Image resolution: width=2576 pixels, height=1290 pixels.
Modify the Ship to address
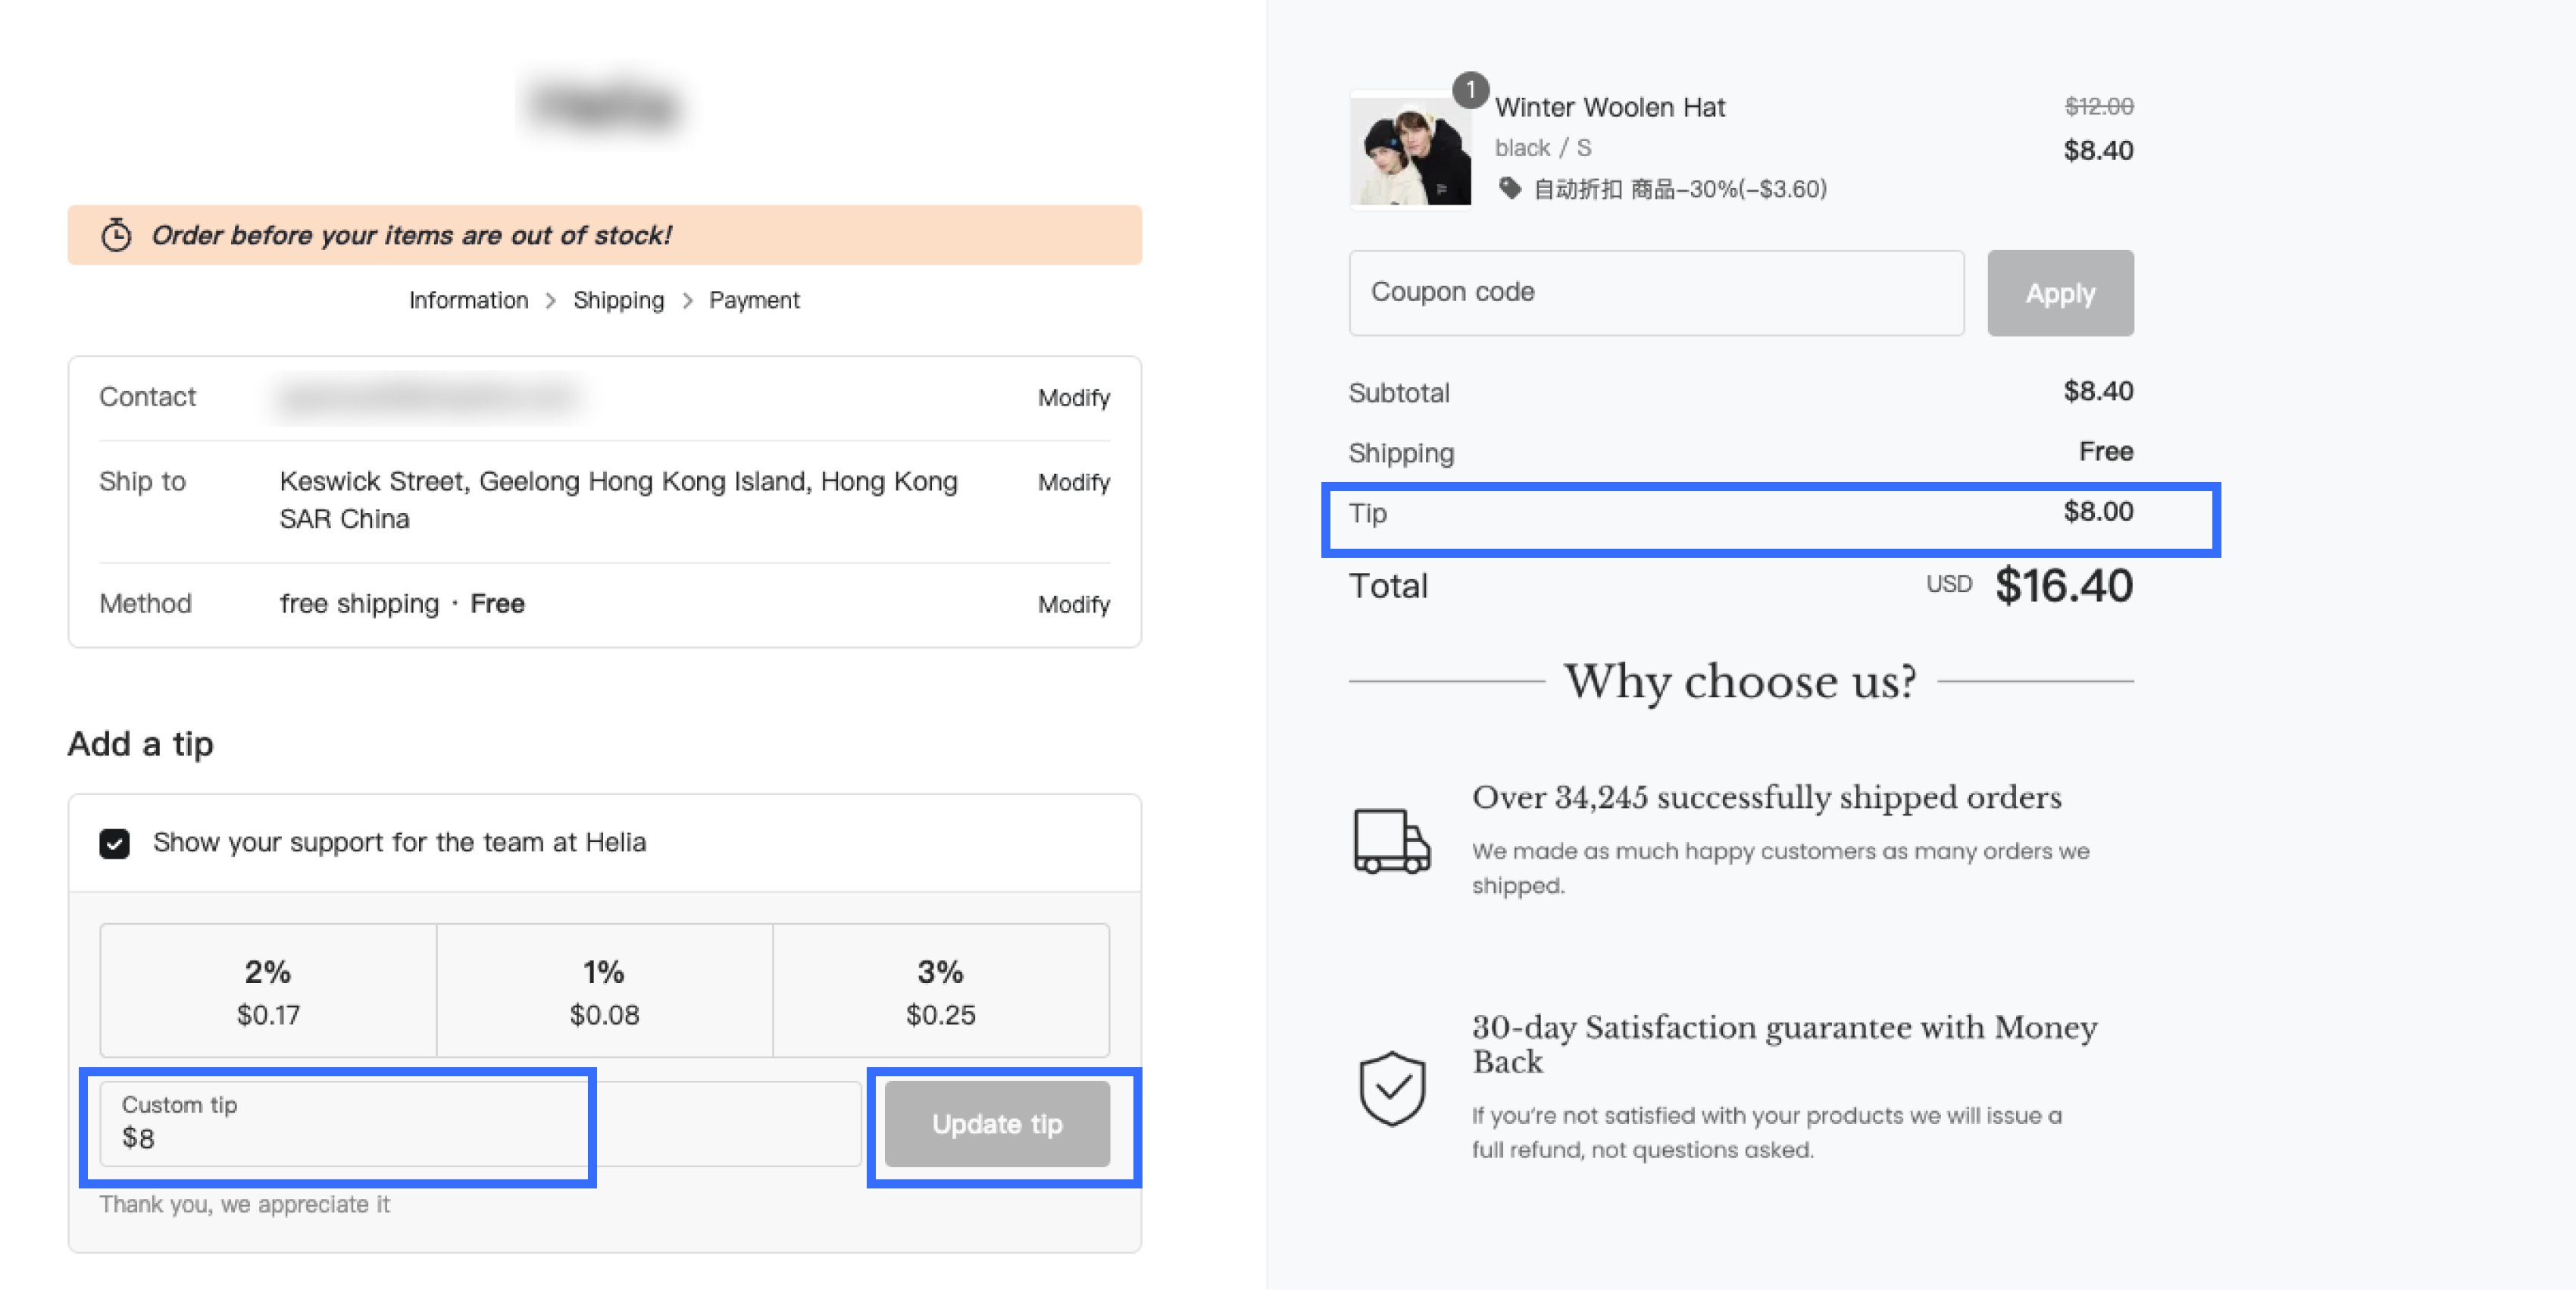1073,482
